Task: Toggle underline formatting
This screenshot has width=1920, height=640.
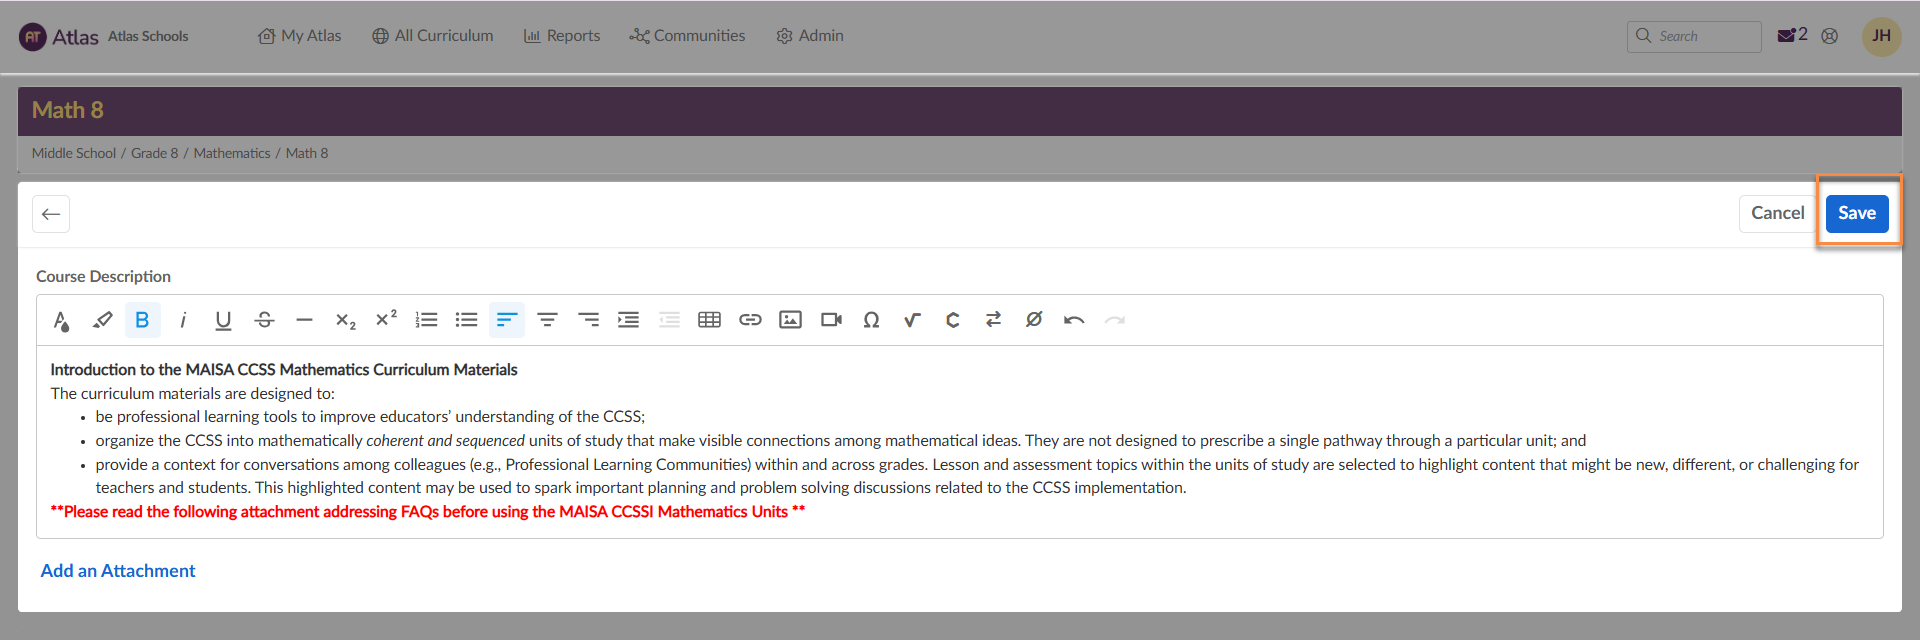Action: tap(223, 320)
